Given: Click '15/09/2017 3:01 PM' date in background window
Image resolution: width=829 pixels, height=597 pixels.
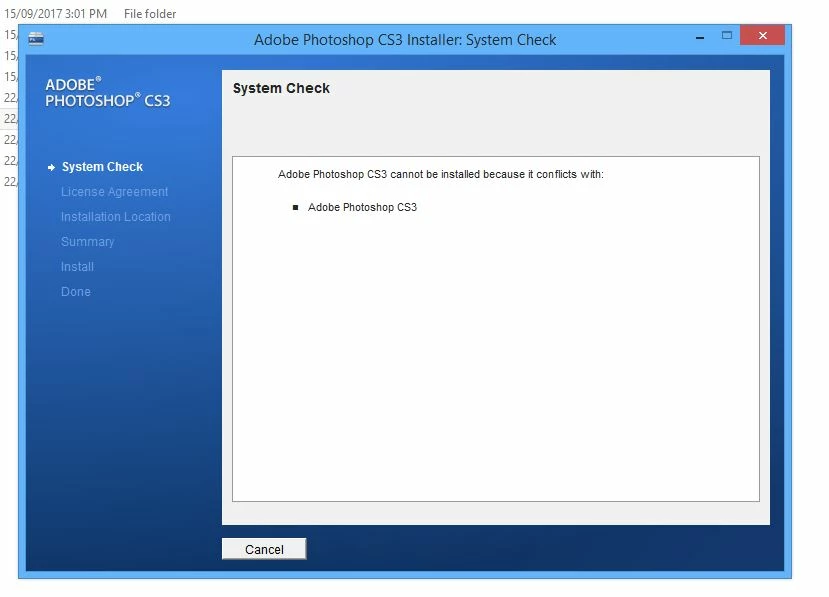Looking at the screenshot, I should click(x=56, y=14).
